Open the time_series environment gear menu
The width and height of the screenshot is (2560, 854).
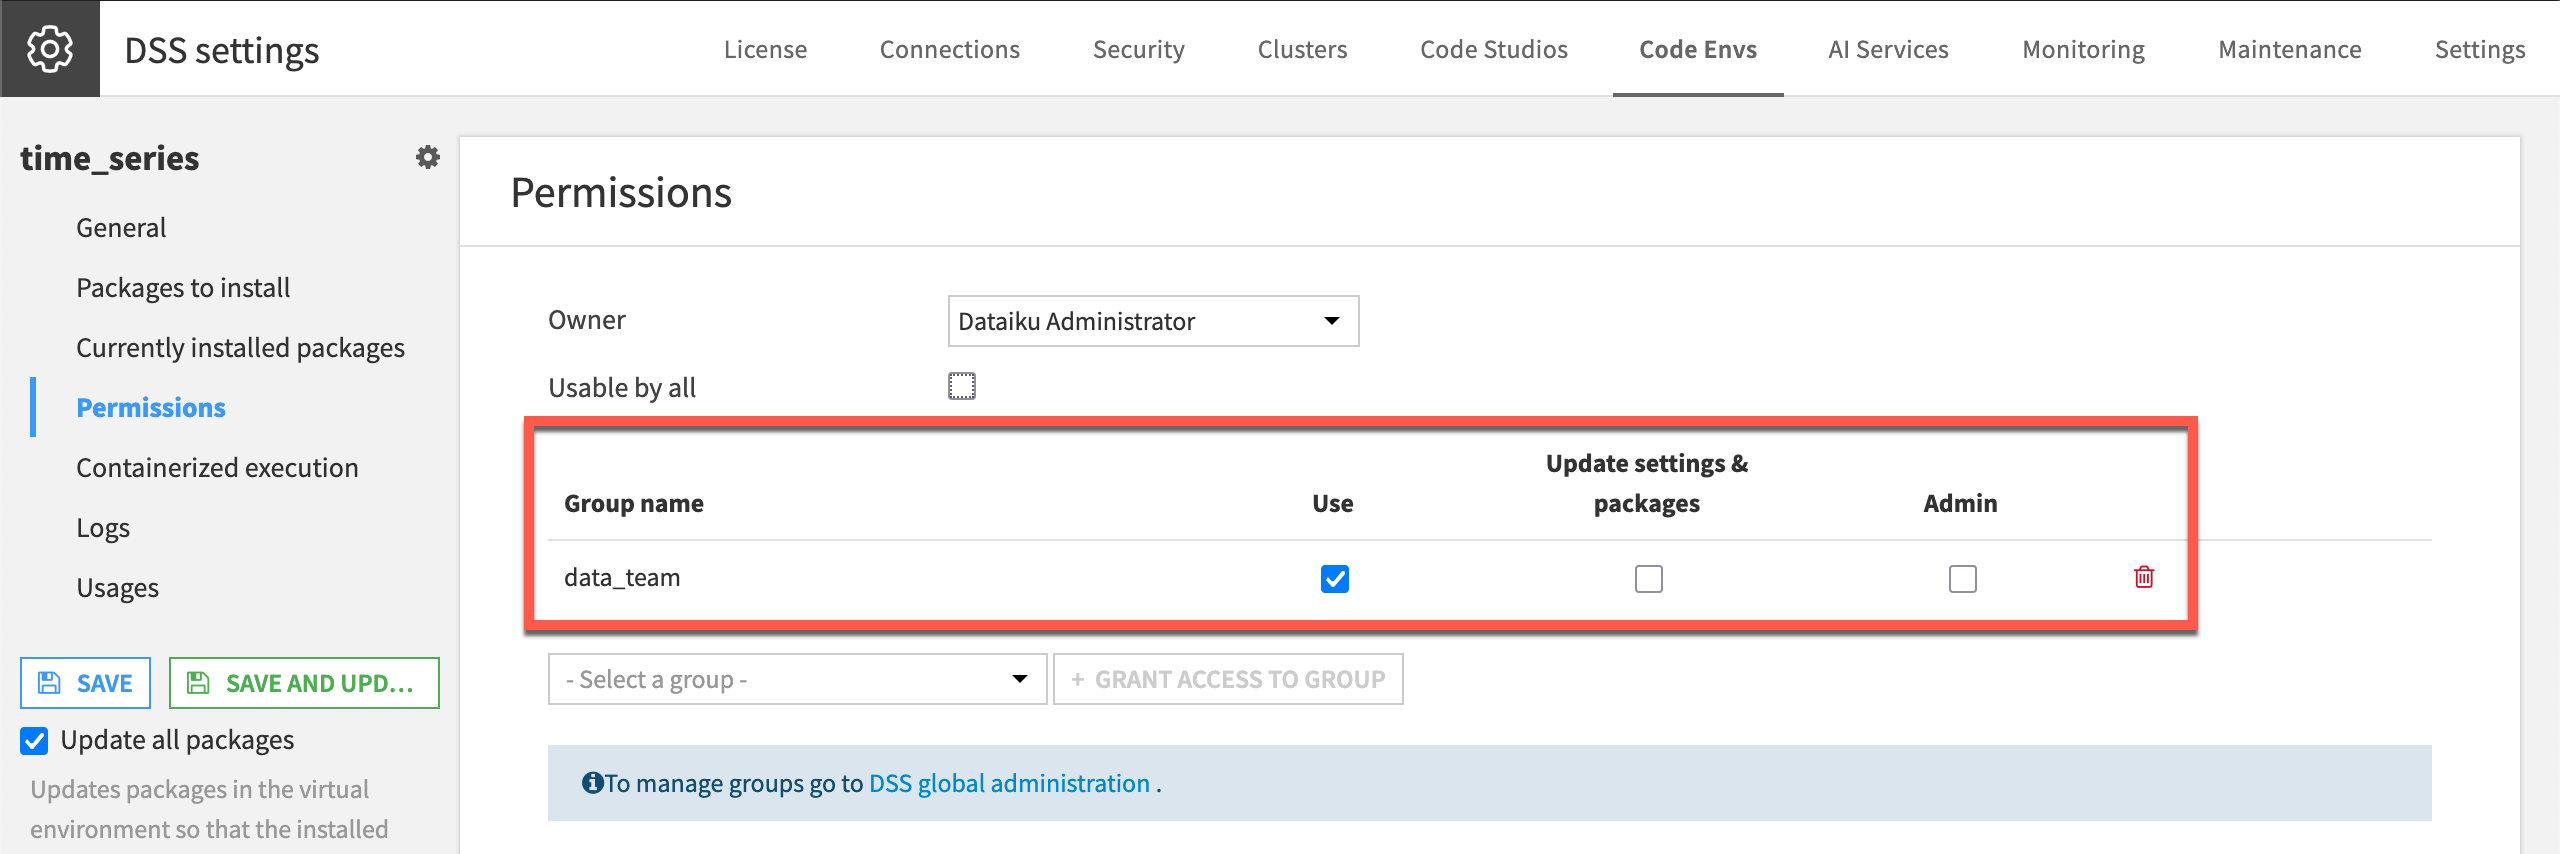[x=428, y=157]
